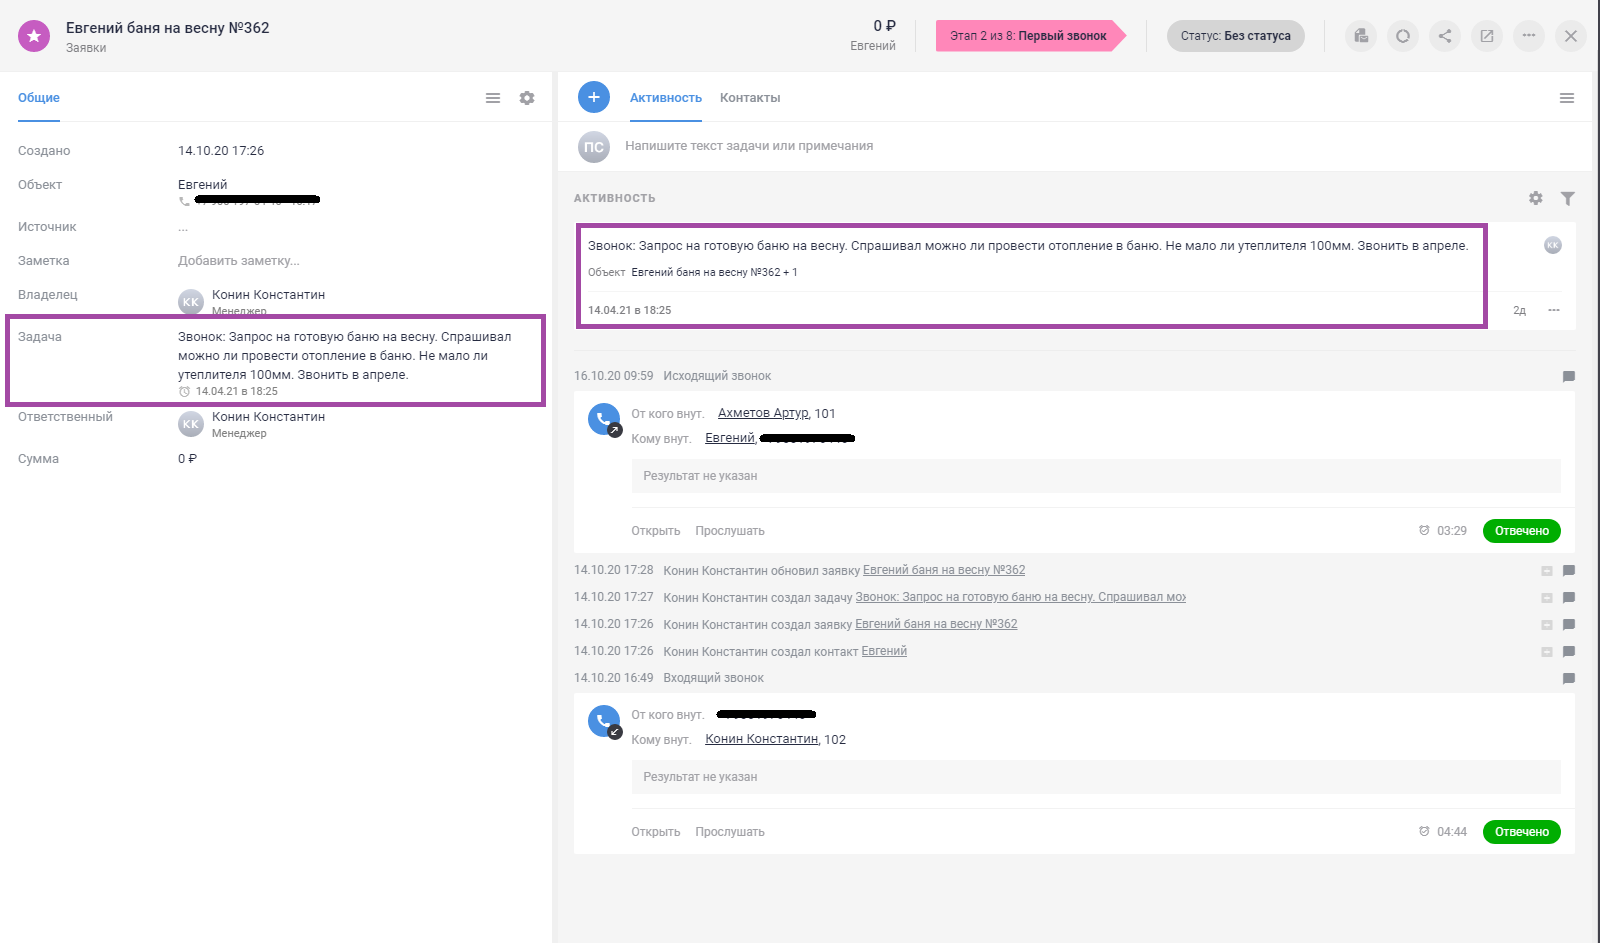Open hamburger menu in Общие panel

point(493,98)
